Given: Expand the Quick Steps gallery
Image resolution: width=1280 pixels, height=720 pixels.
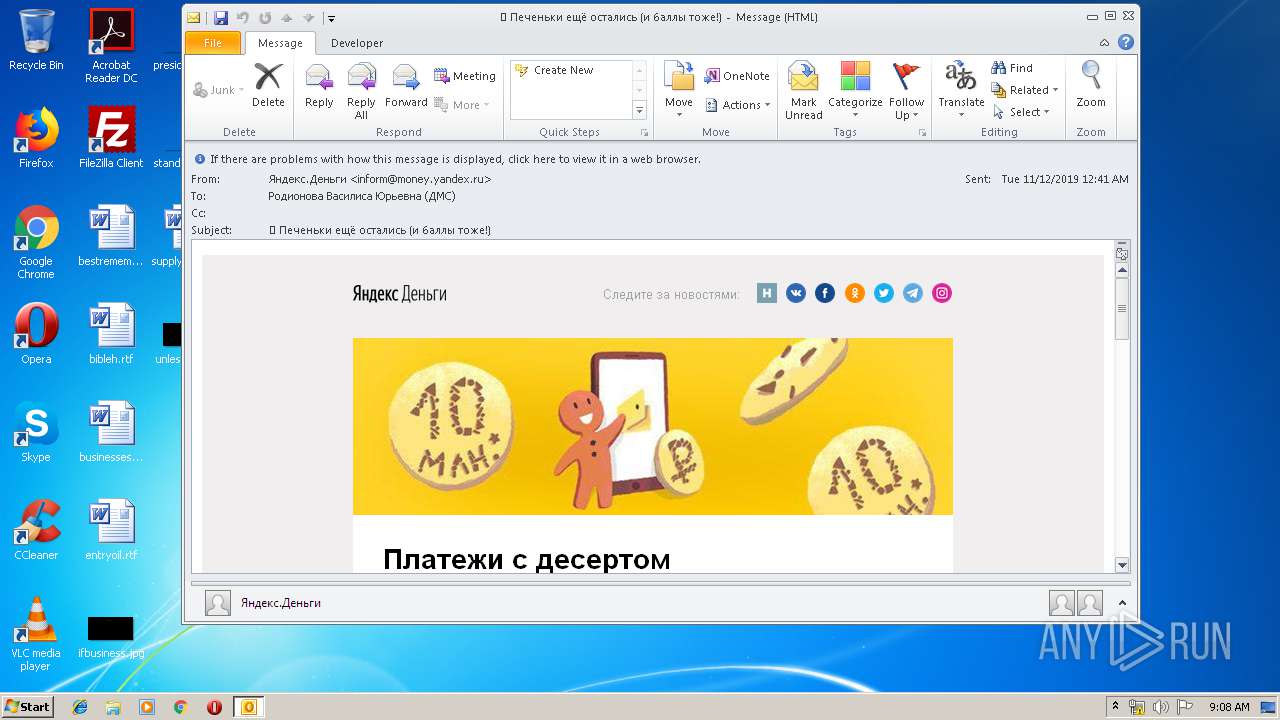Looking at the screenshot, I should pos(640,110).
